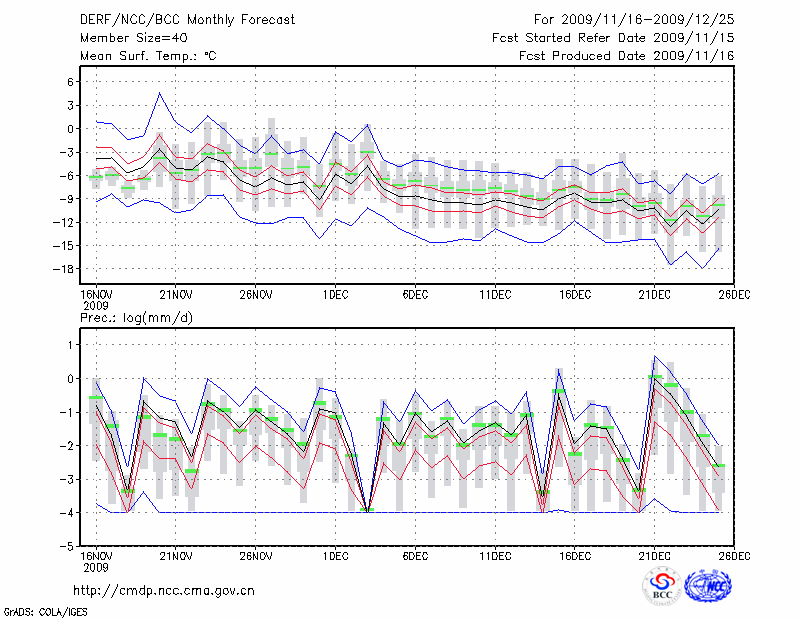
Task: Select the Fcst Produced Date line
Action: tap(626, 55)
